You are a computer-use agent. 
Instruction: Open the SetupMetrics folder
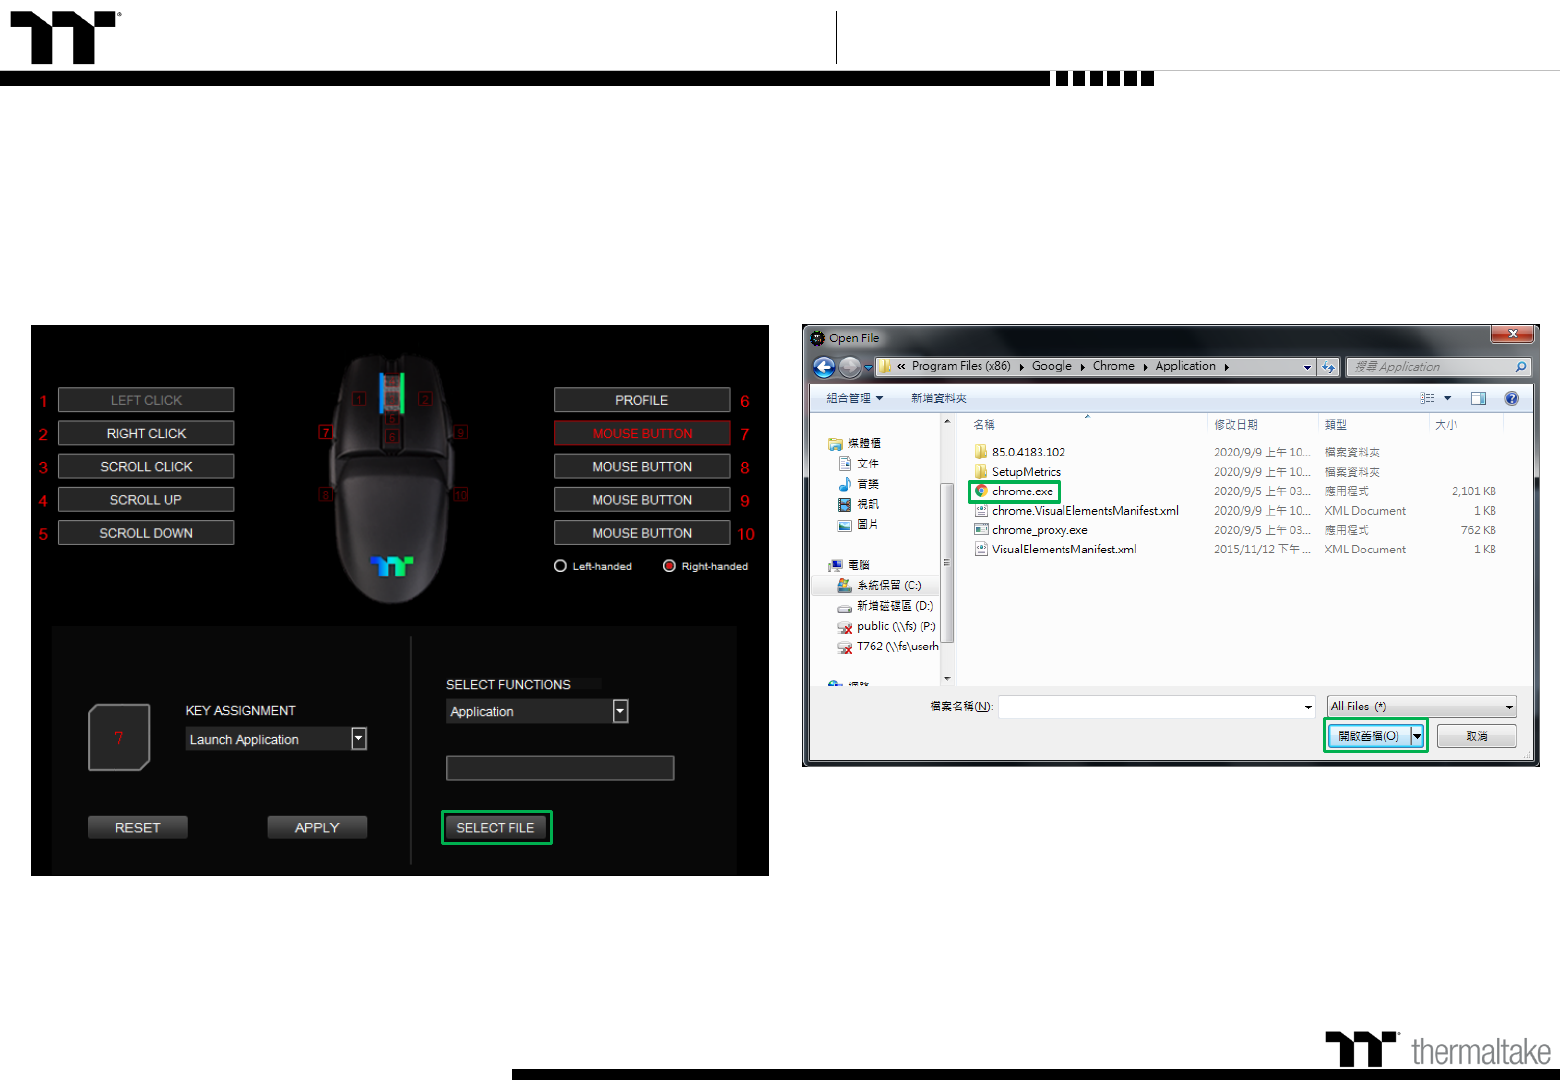pyautogui.click(x=1025, y=472)
